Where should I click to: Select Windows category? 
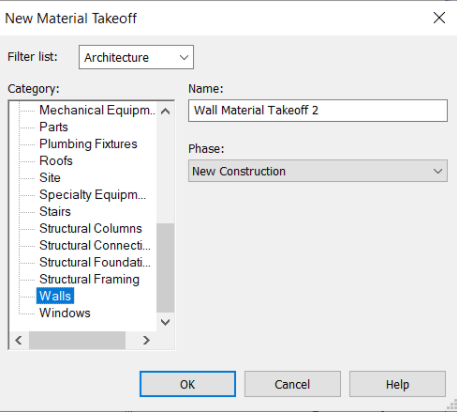pyautogui.click(x=65, y=313)
